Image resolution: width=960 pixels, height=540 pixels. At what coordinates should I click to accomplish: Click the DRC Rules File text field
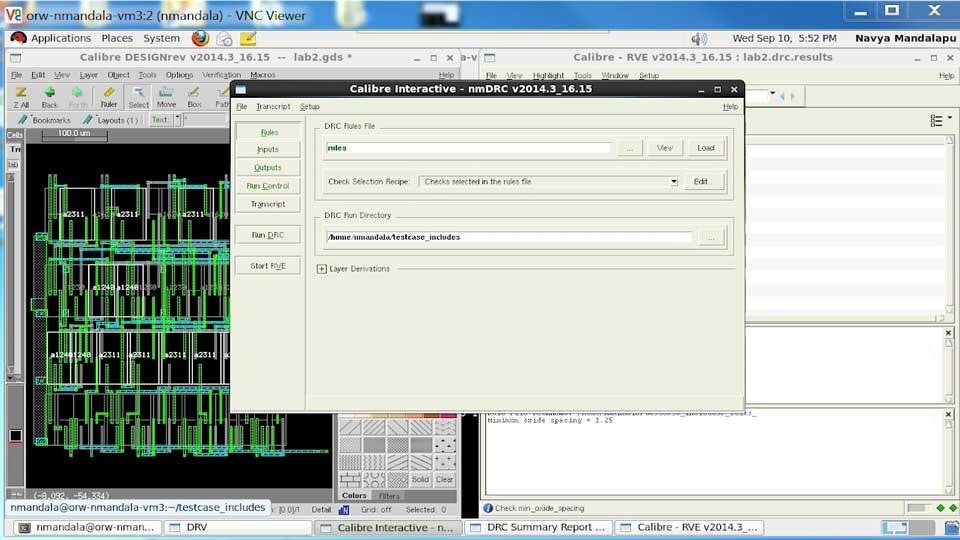click(468, 148)
